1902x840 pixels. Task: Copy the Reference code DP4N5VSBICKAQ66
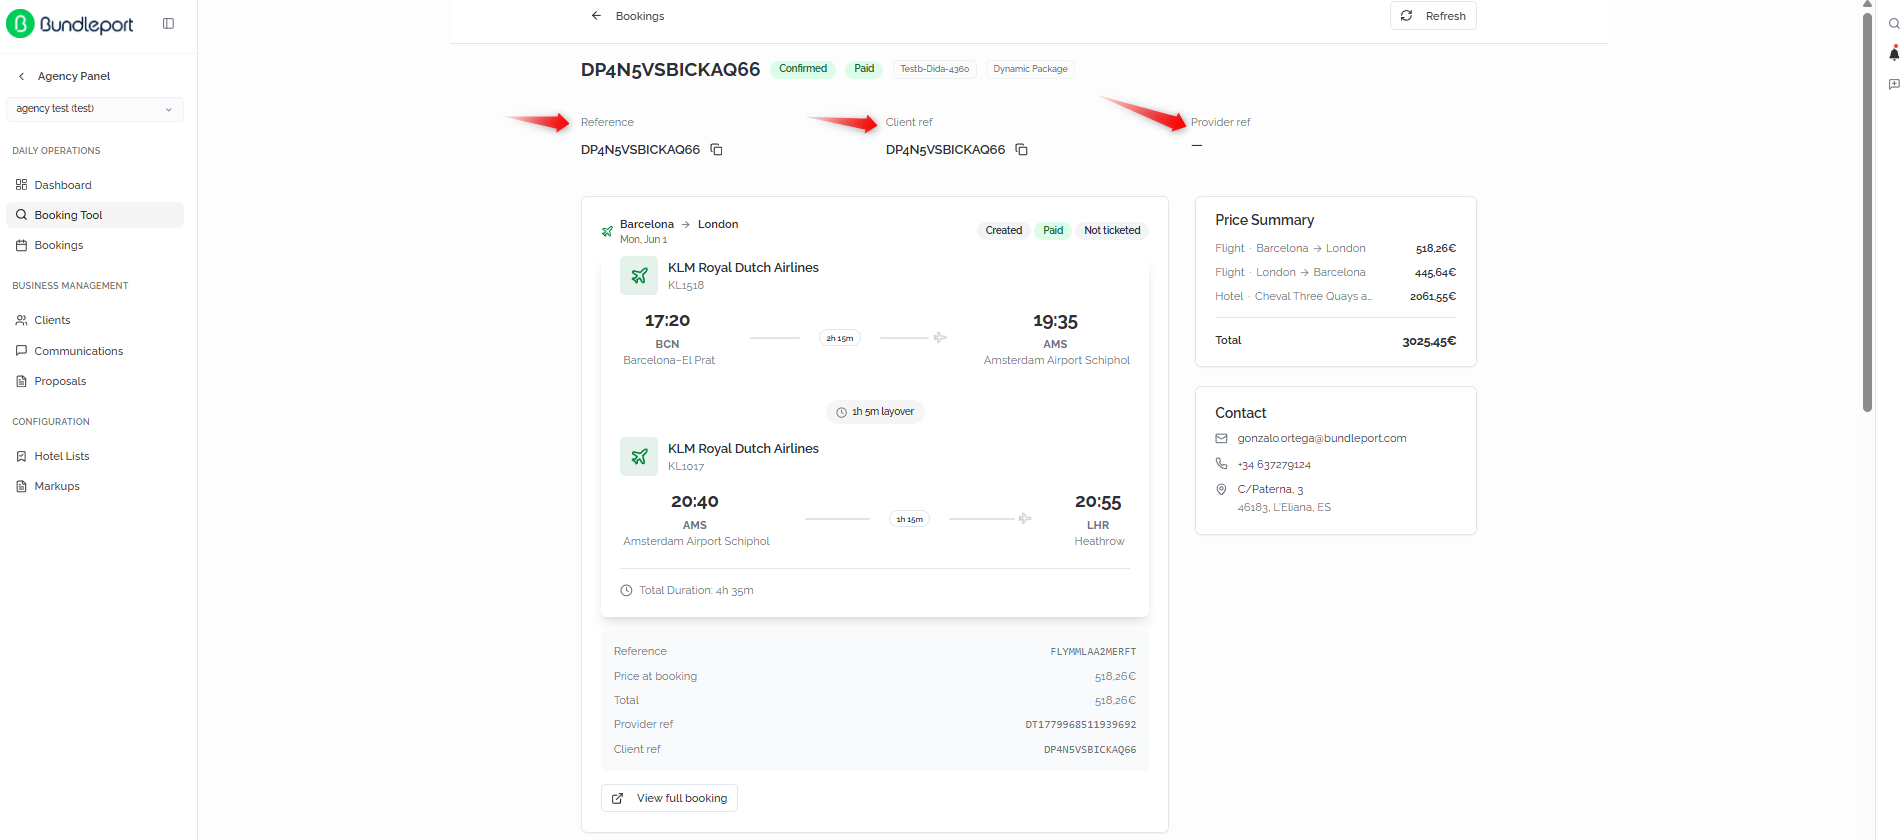716,150
